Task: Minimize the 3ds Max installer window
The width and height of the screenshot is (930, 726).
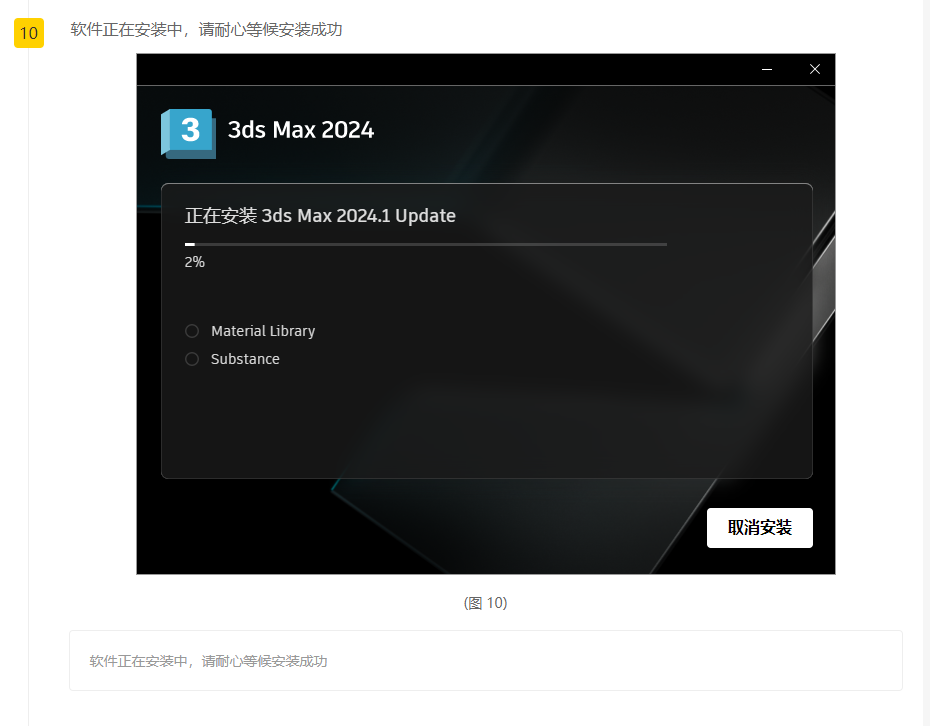Action: coord(767,69)
